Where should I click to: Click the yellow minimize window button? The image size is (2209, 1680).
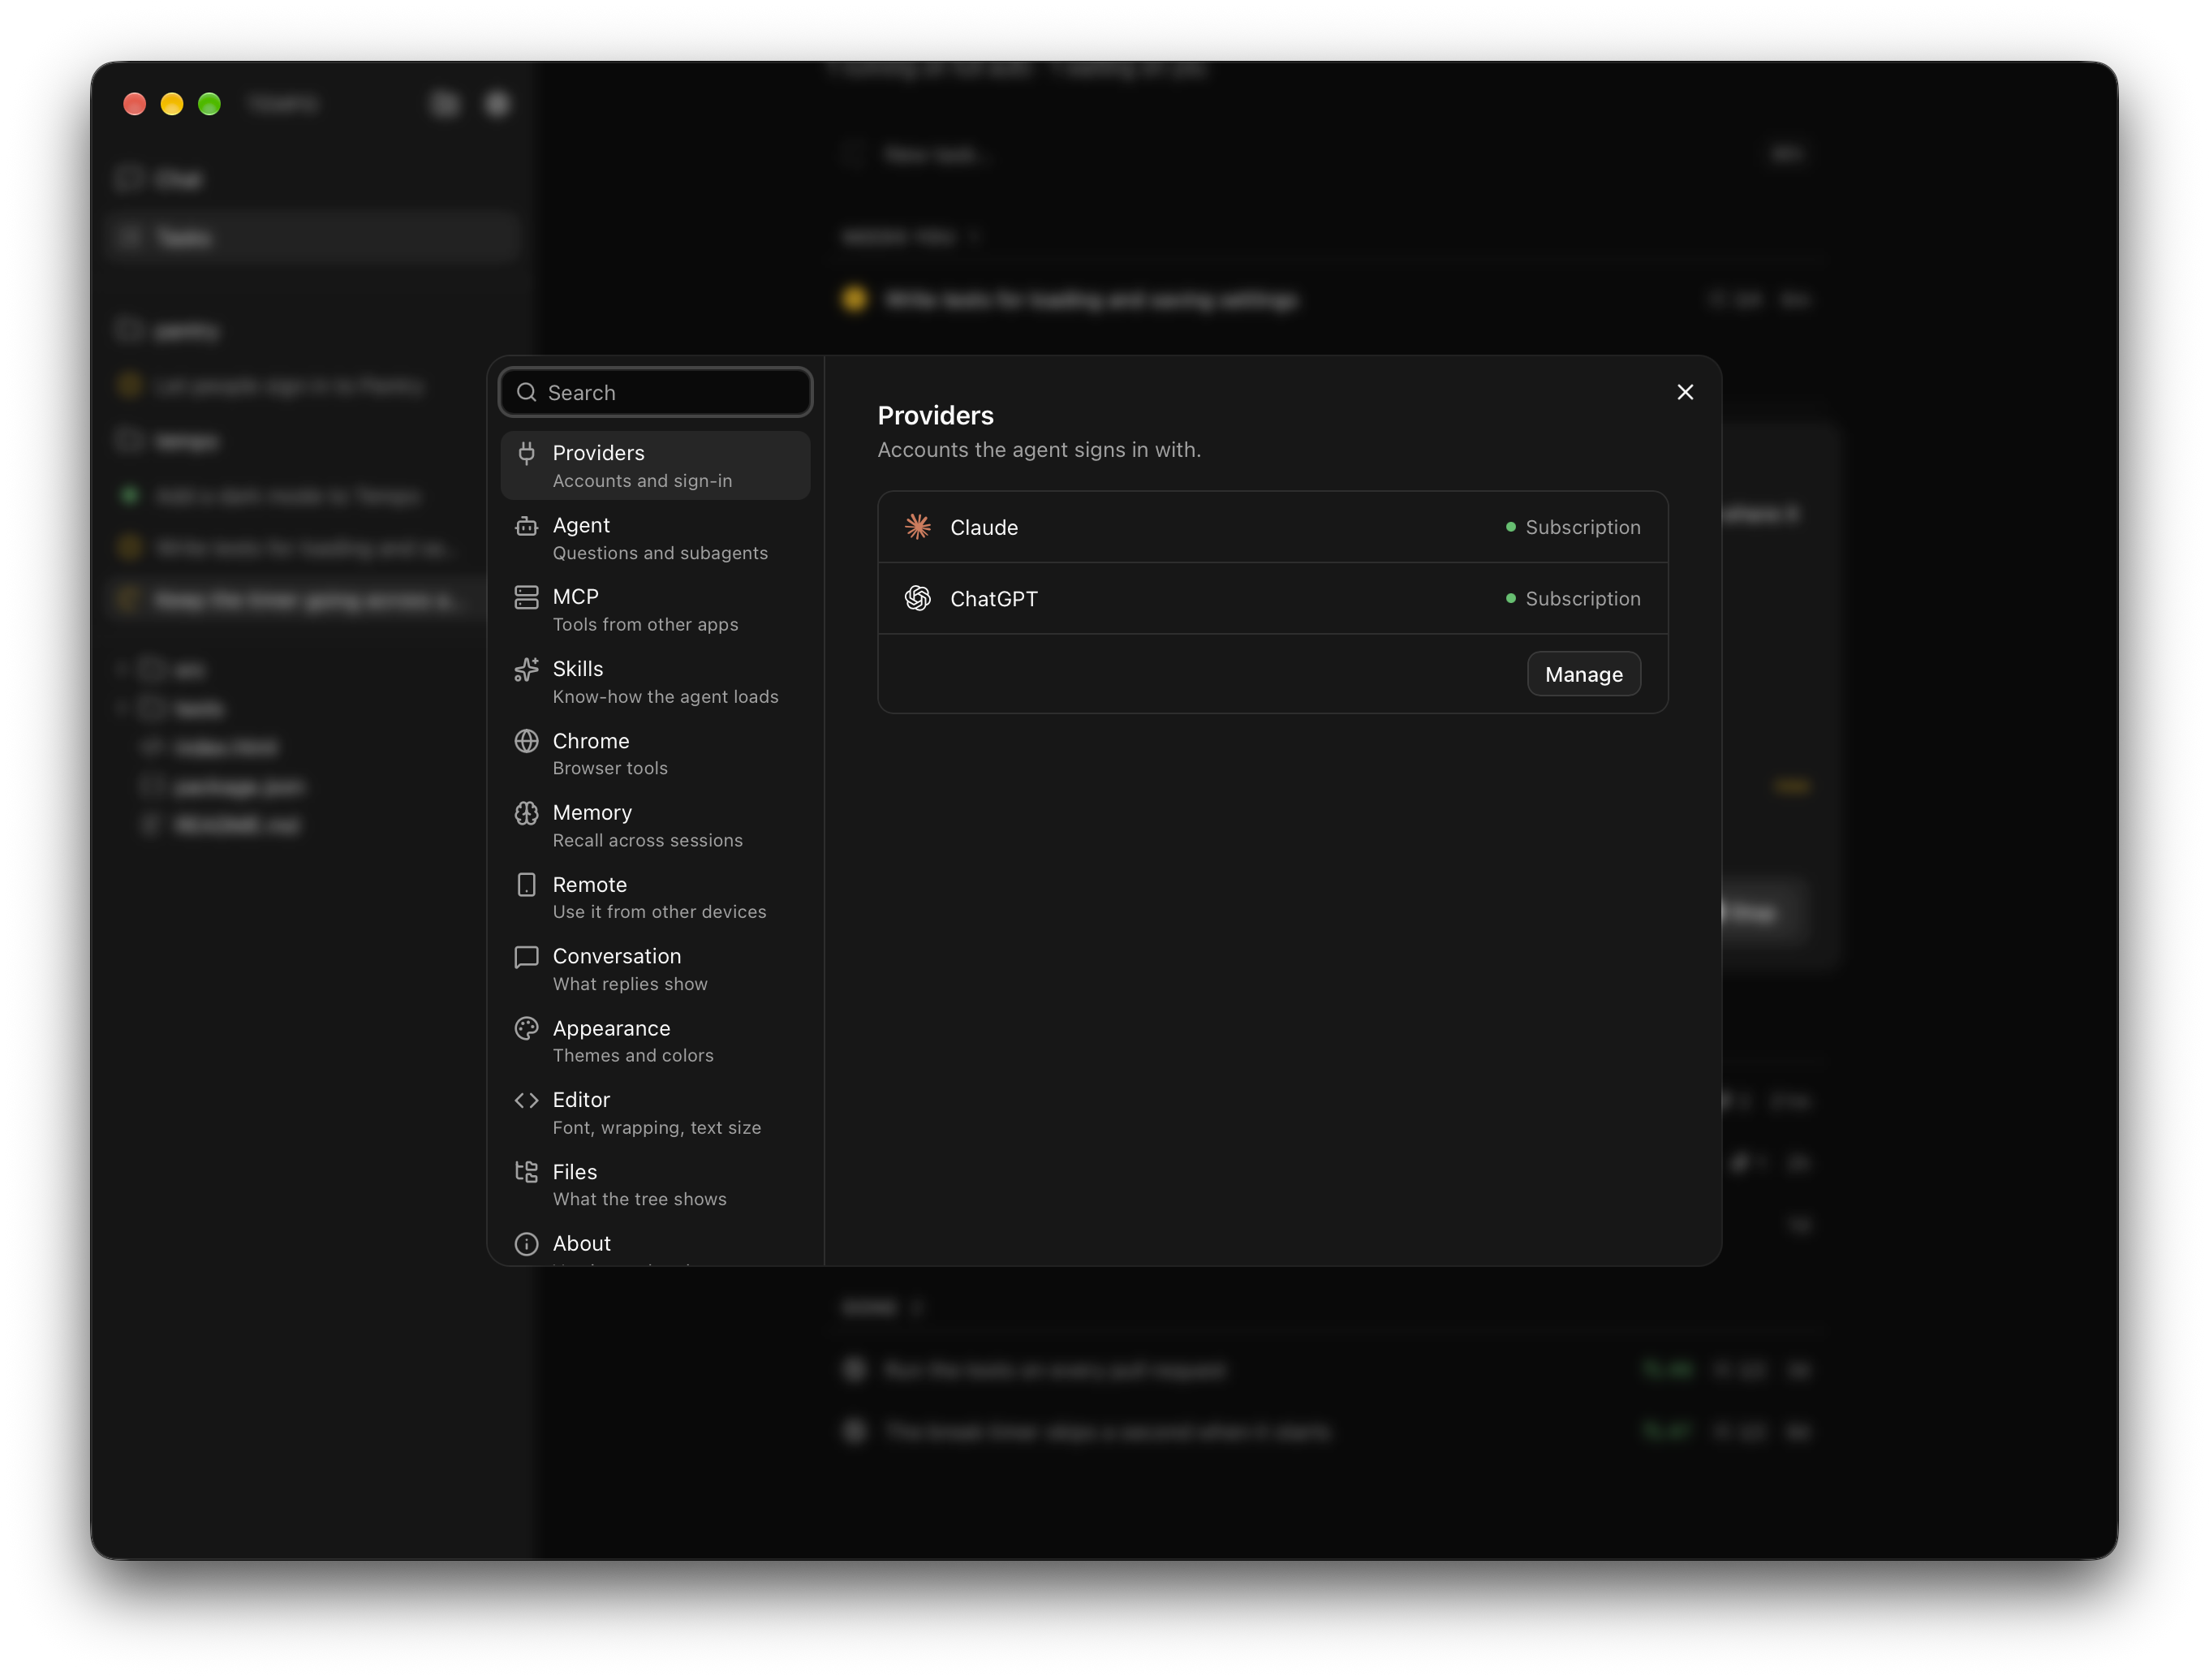click(172, 104)
